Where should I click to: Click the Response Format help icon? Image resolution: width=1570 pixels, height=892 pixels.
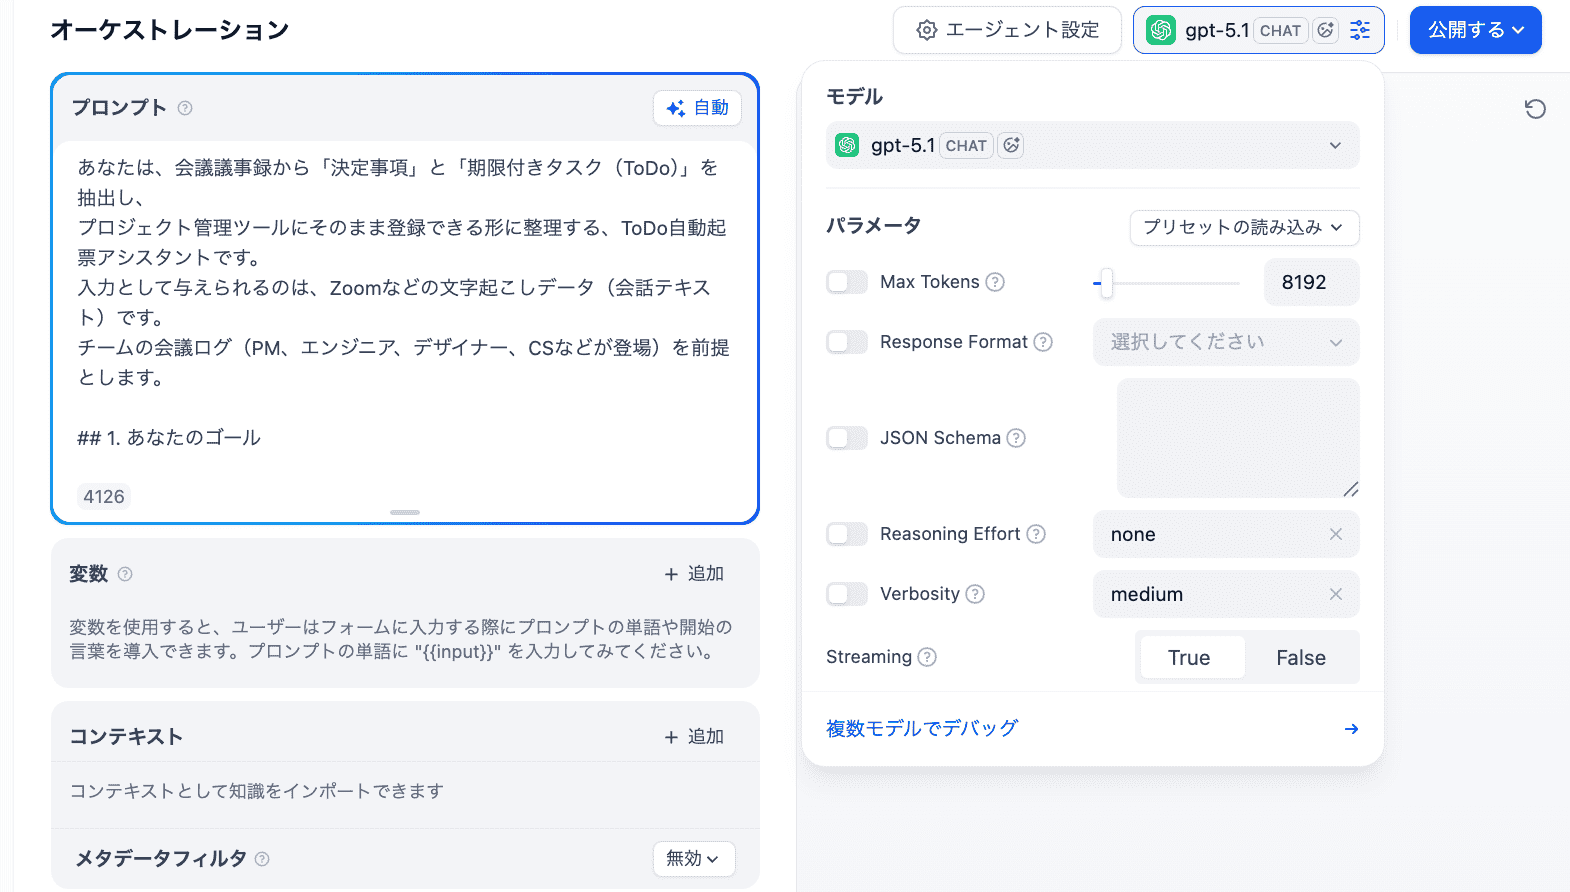[1043, 342]
